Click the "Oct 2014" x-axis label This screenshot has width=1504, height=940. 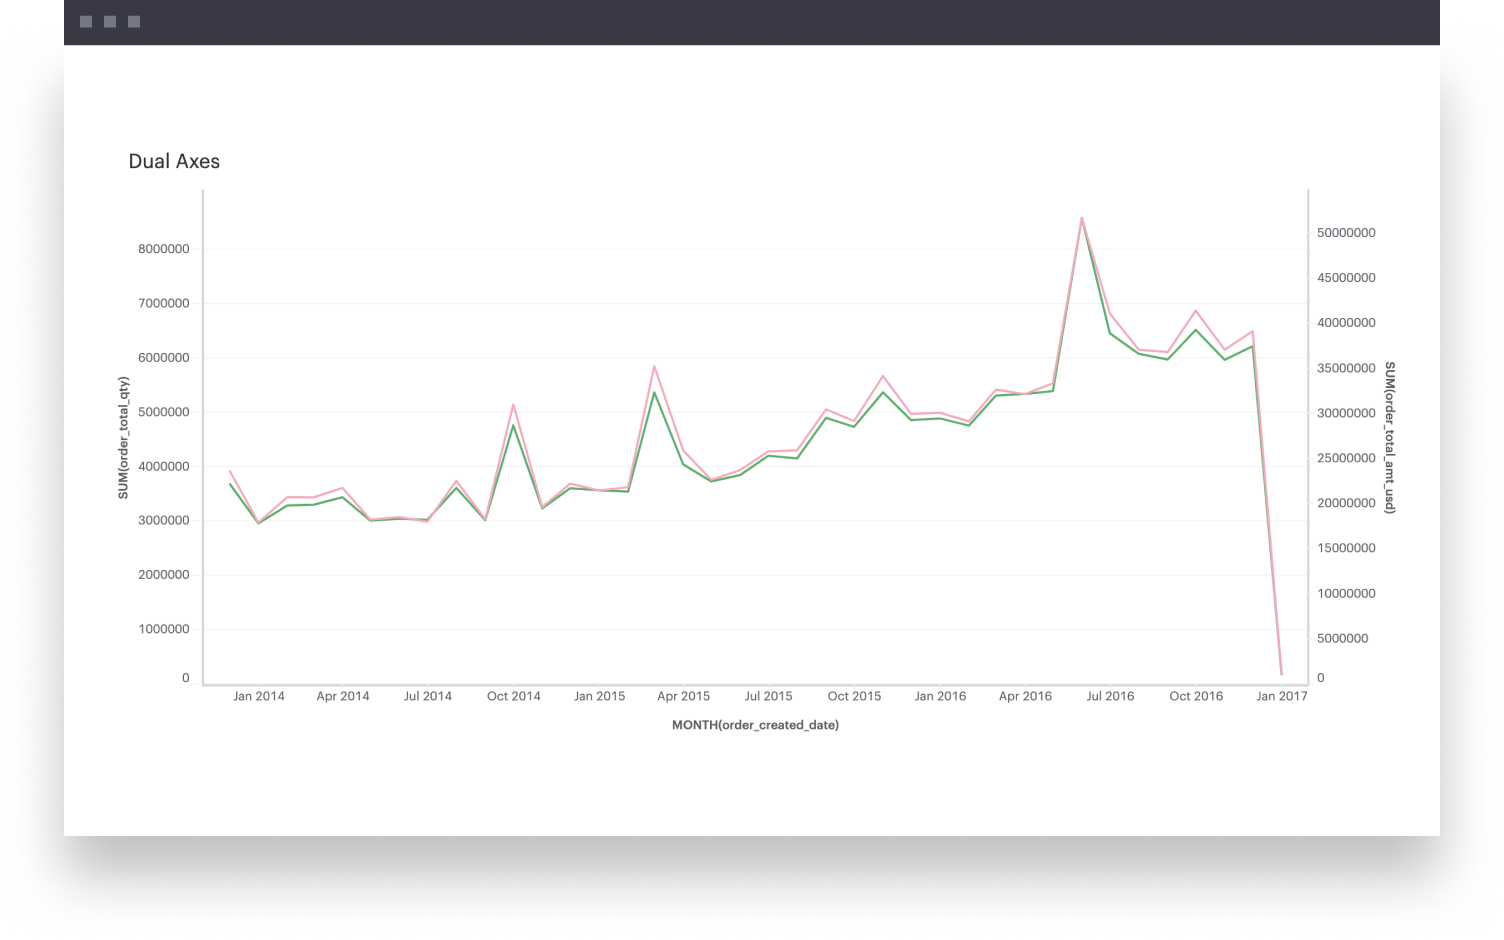tap(513, 696)
